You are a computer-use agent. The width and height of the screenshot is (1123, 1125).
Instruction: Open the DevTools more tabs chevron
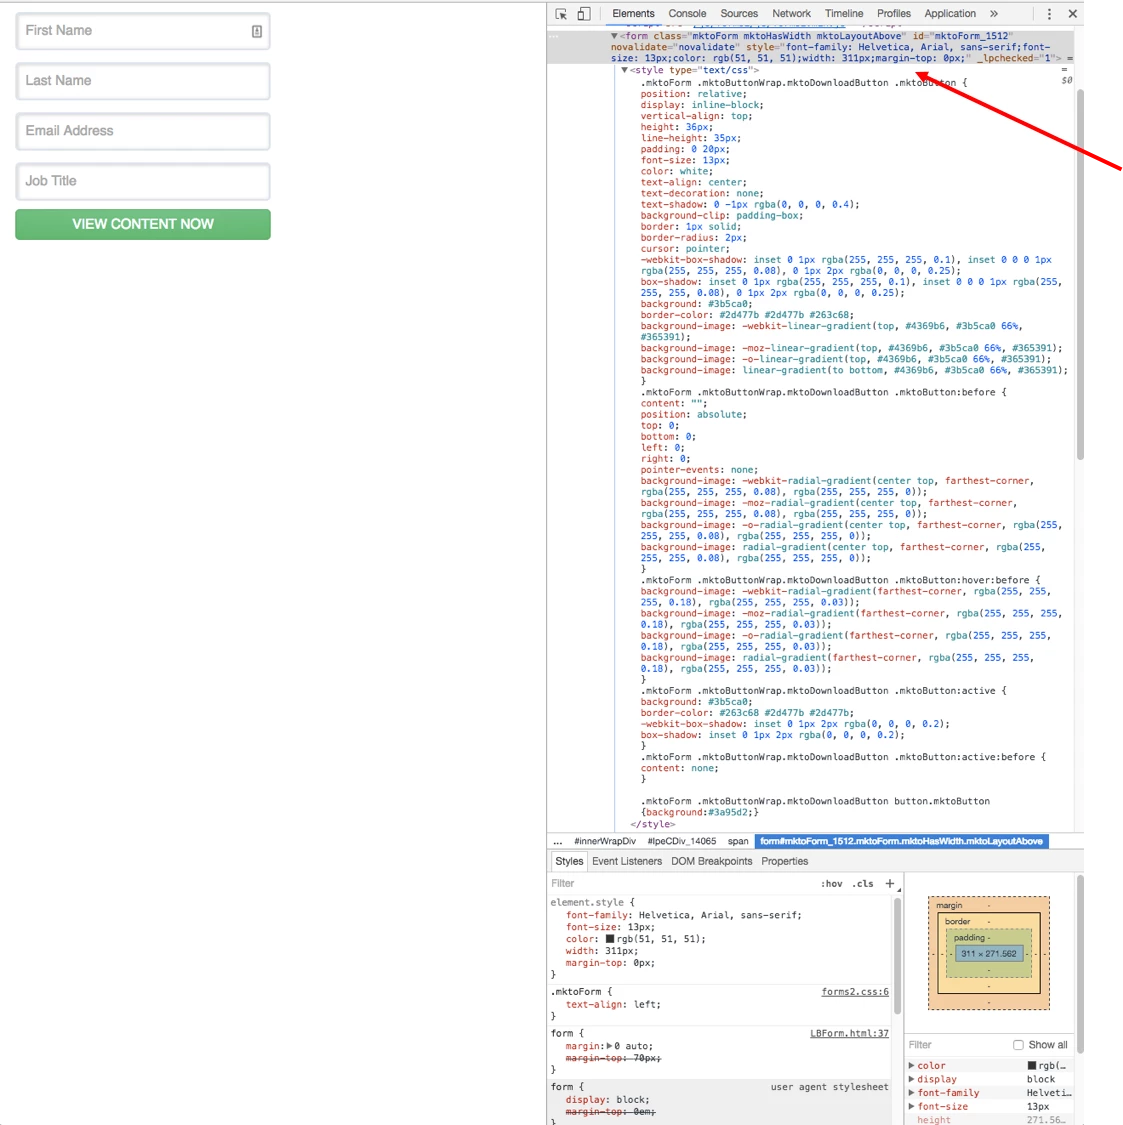[x=994, y=14]
